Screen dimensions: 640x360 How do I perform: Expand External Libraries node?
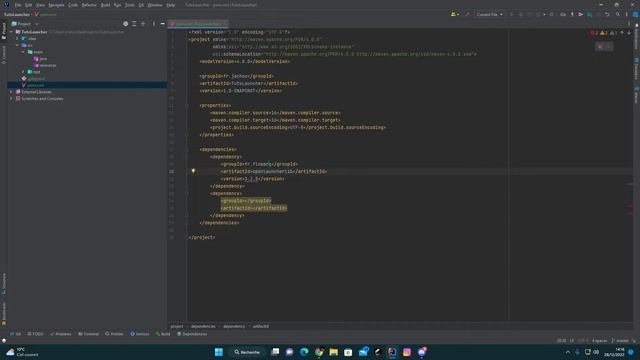(x=11, y=92)
